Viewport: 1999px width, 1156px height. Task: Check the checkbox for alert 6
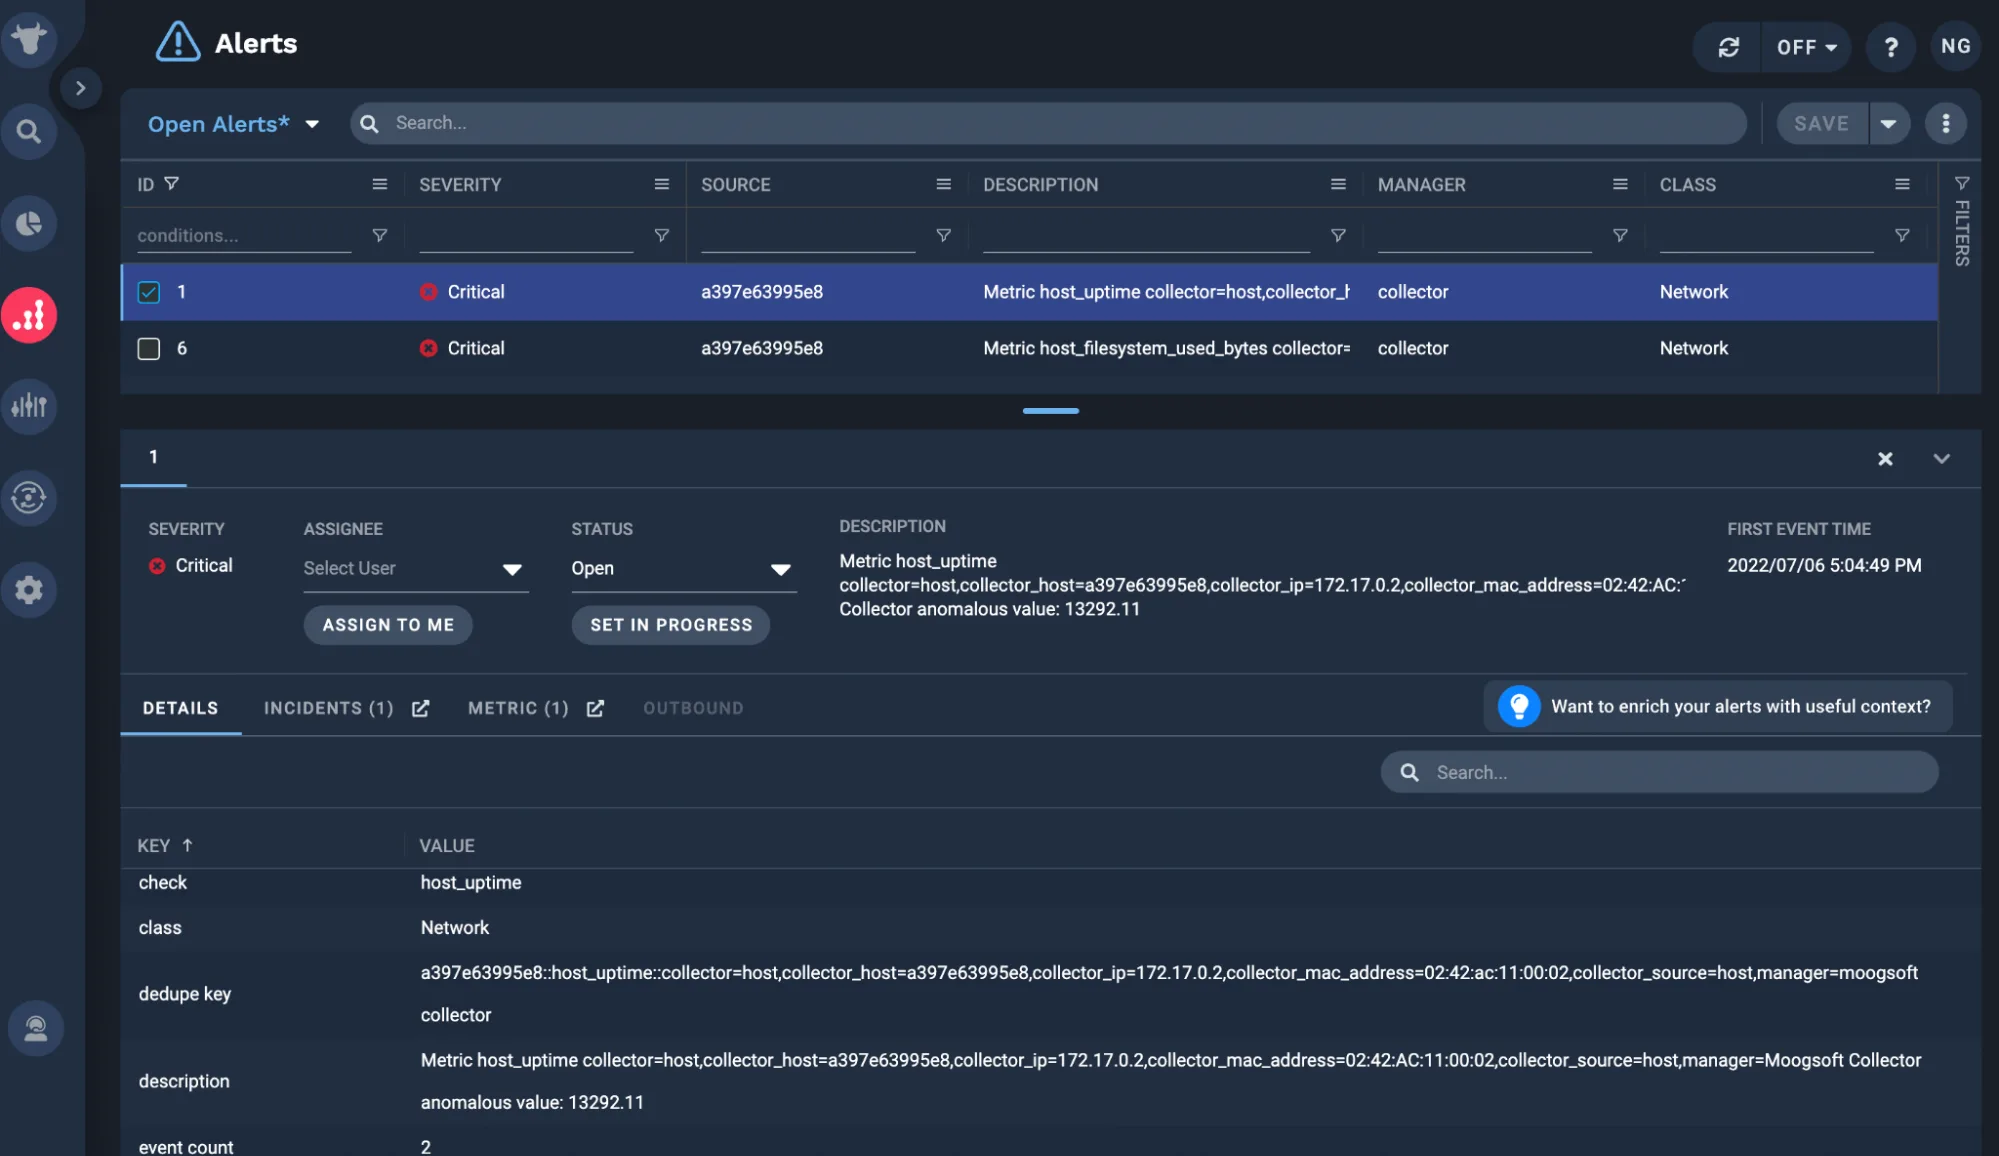tap(149, 348)
